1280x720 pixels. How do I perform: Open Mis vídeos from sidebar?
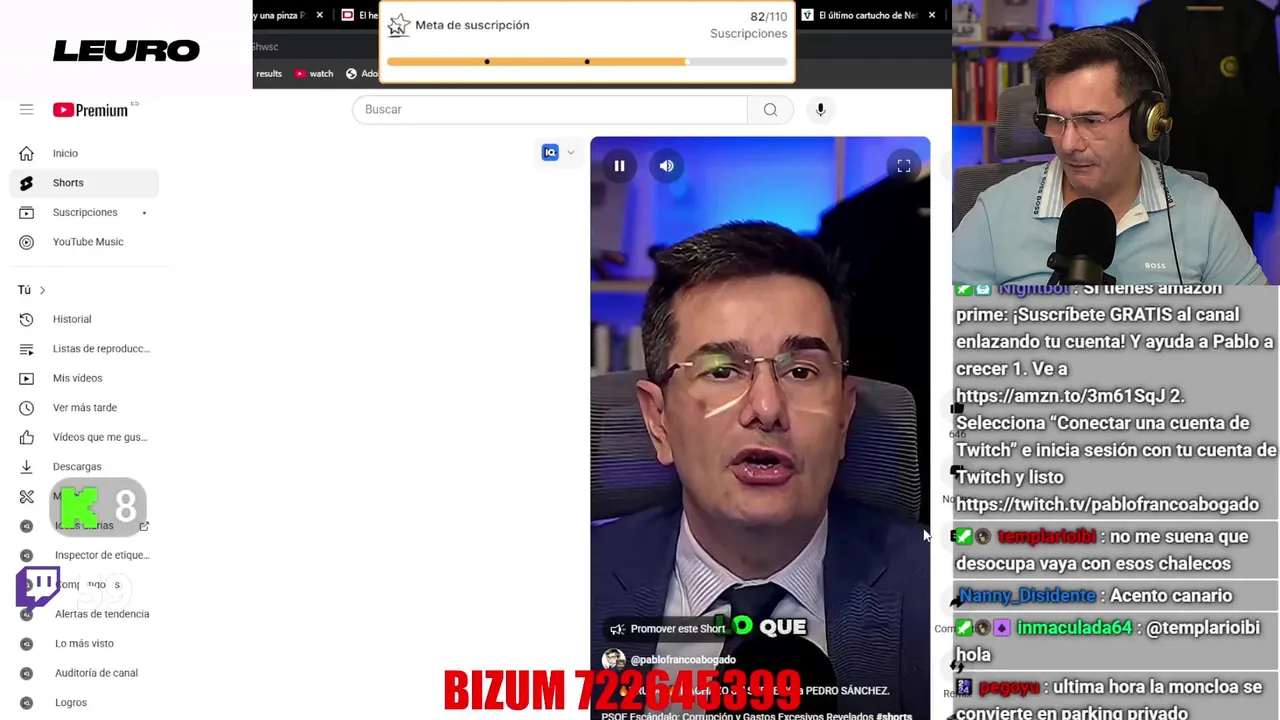tap(77, 378)
